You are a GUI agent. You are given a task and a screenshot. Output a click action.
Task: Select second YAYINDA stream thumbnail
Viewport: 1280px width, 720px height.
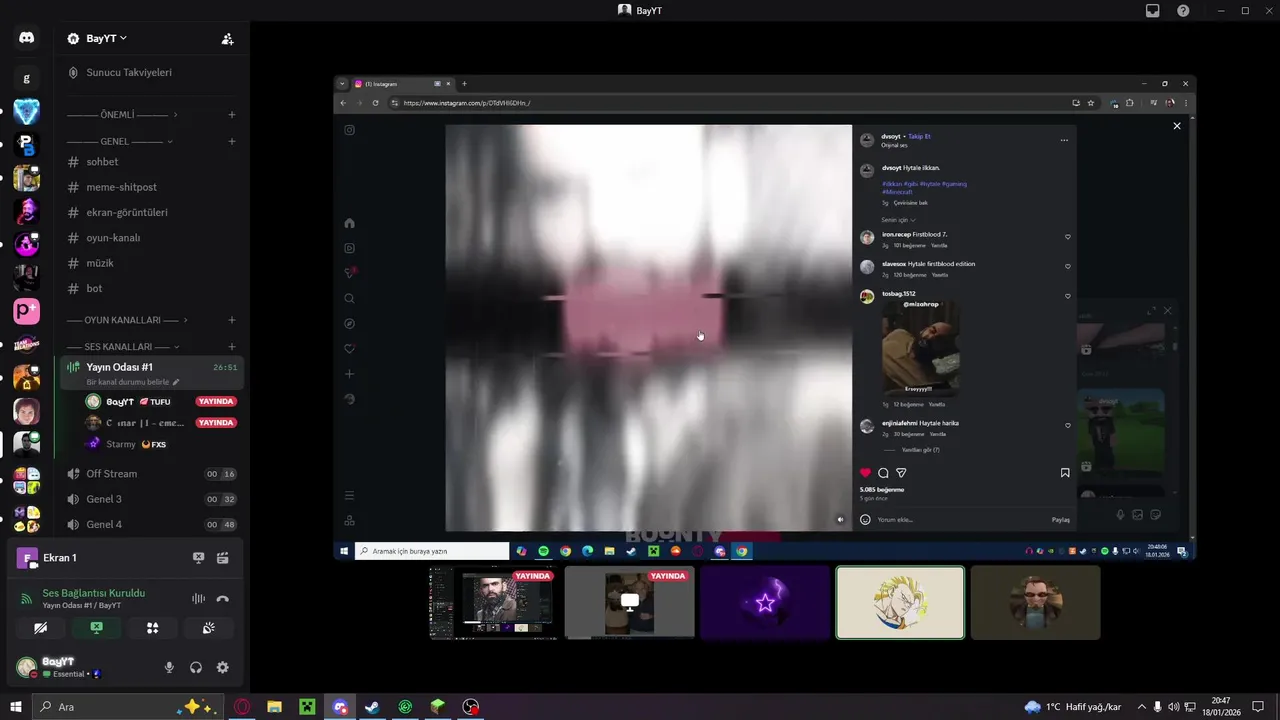coord(629,603)
